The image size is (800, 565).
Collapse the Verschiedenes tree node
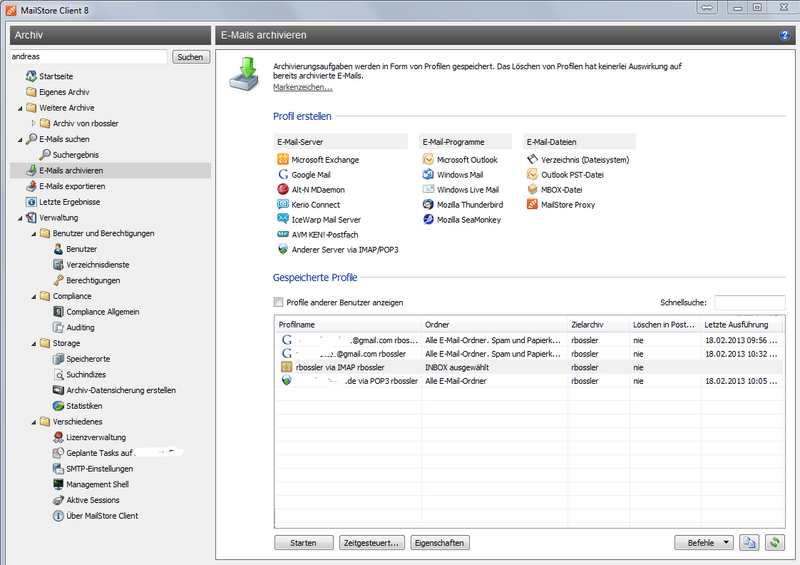tap(34, 422)
